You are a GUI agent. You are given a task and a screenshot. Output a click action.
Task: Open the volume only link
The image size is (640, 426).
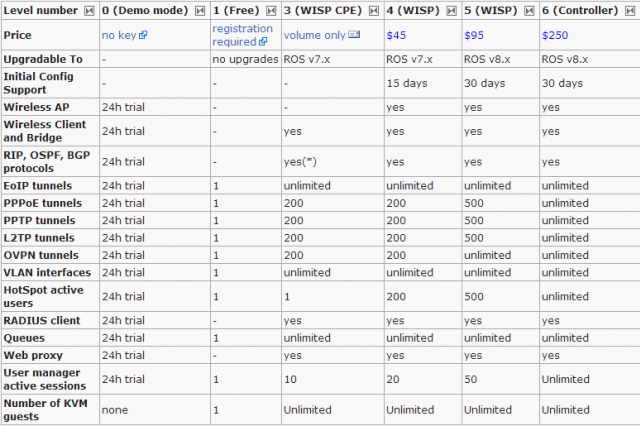click(x=315, y=35)
